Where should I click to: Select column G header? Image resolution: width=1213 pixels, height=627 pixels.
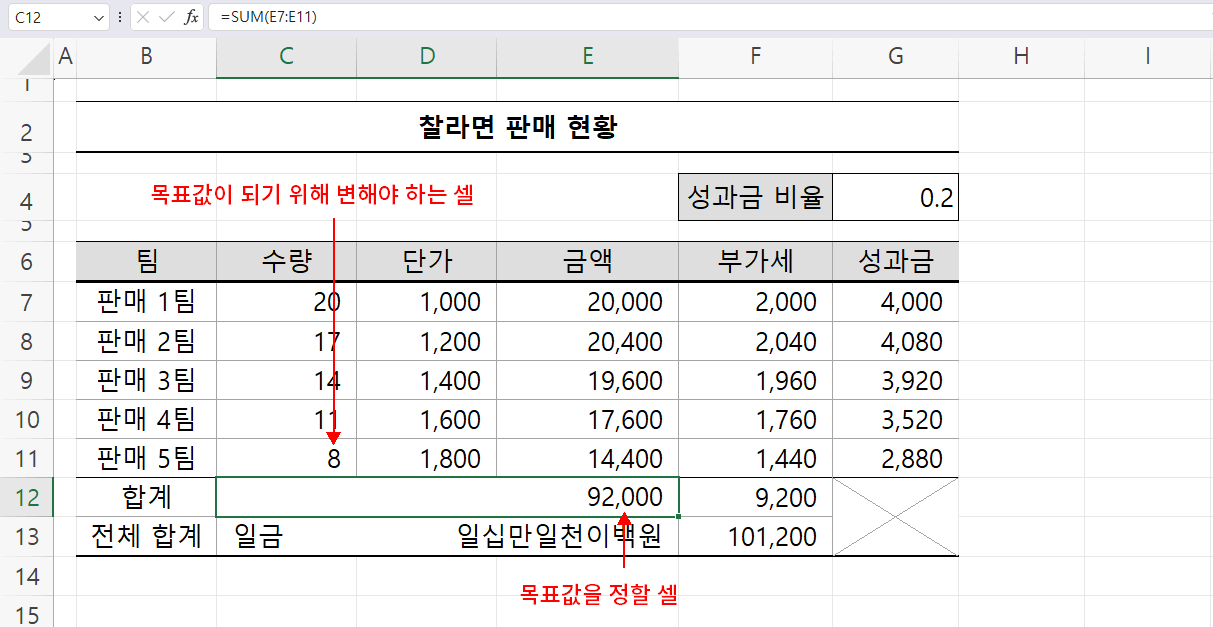pyautogui.click(x=894, y=56)
